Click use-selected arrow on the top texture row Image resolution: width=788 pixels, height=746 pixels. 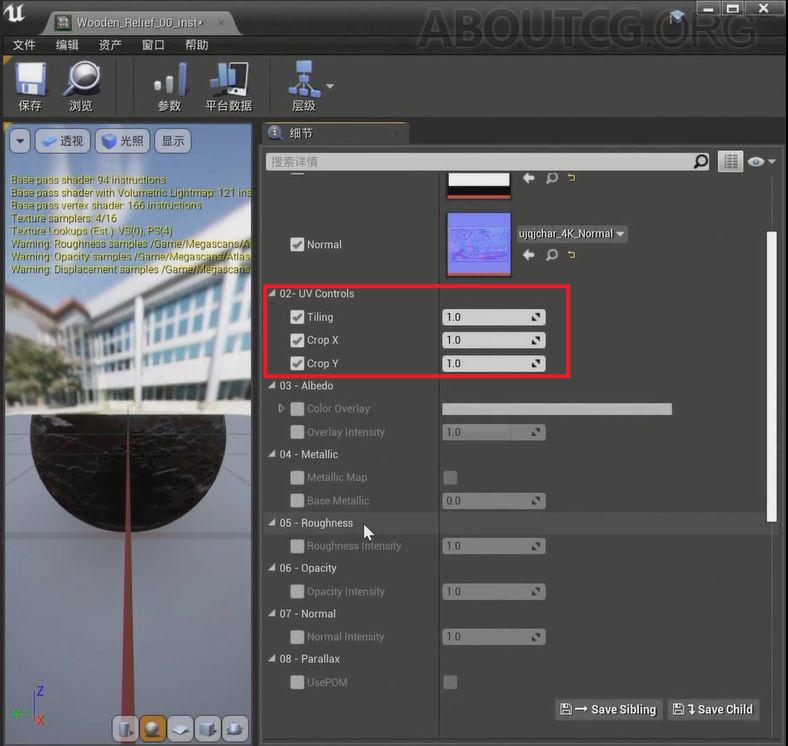[529, 177]
